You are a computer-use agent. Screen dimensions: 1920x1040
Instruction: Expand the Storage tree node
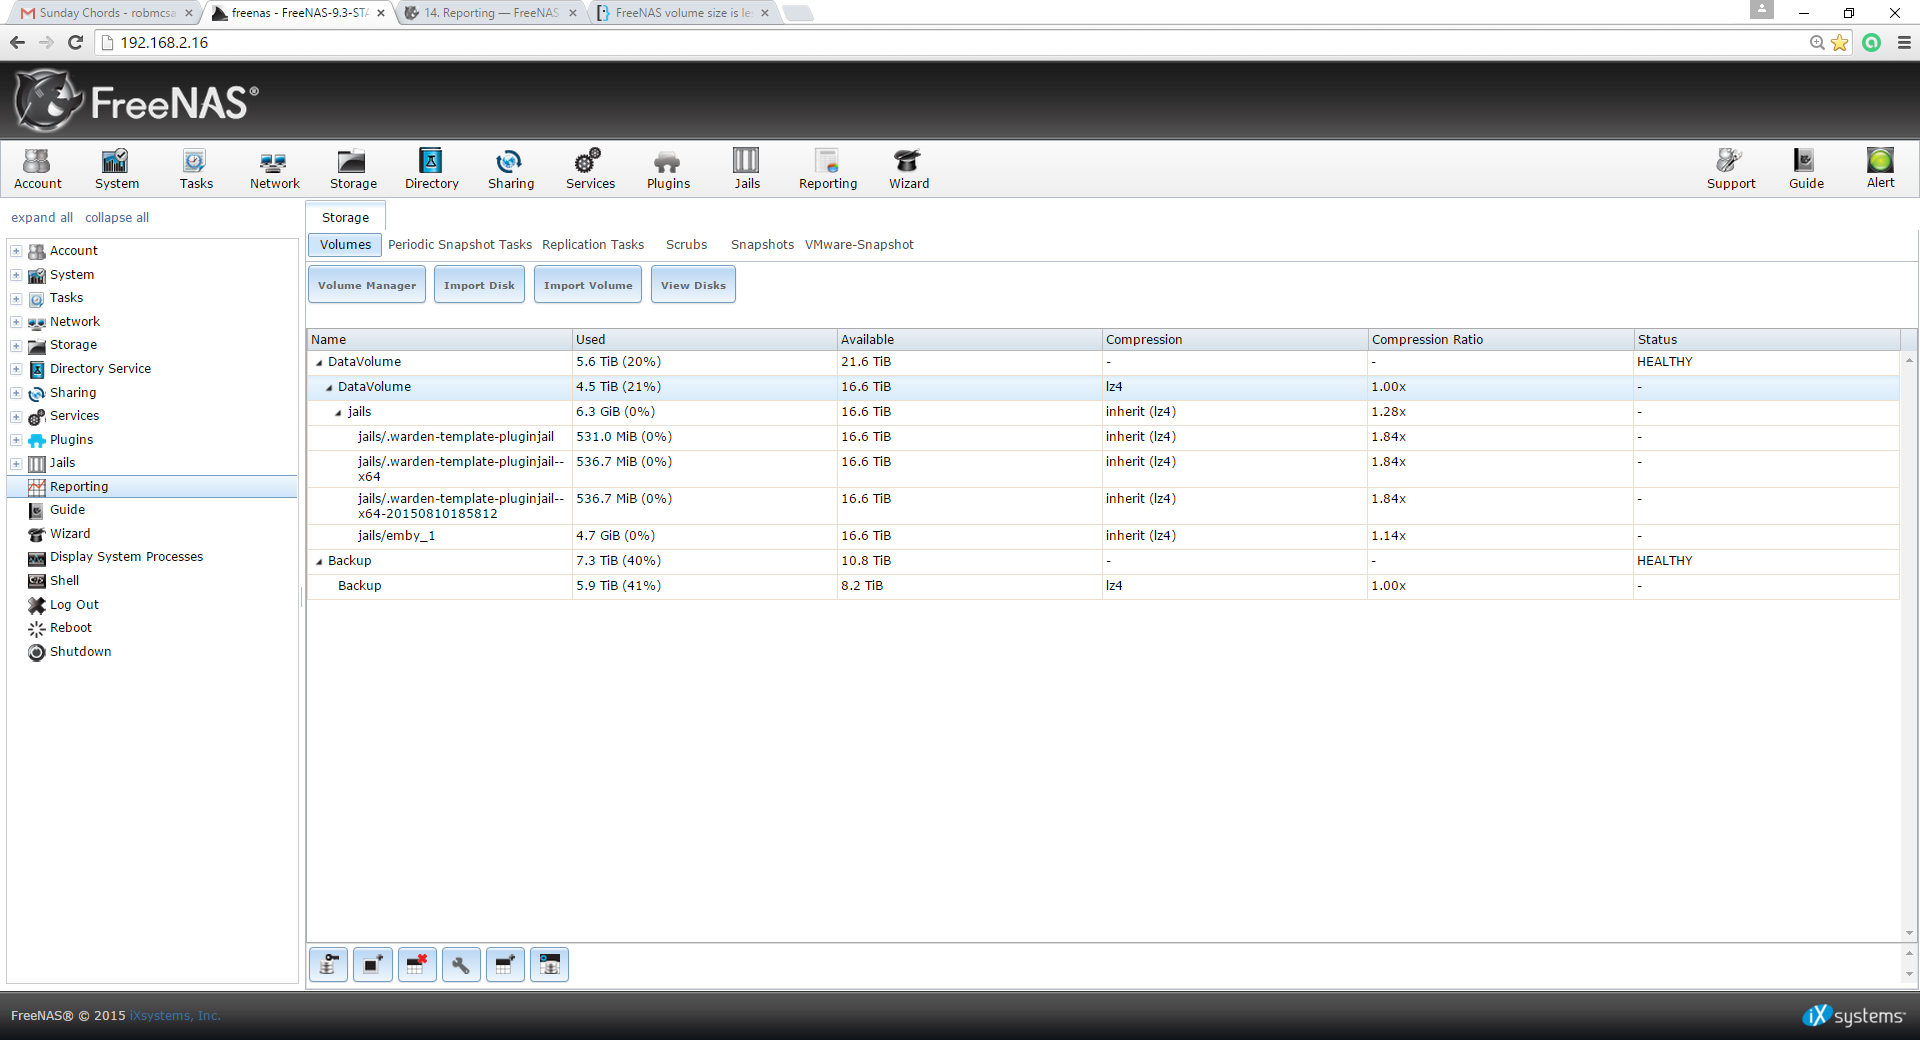click(16, 345)
